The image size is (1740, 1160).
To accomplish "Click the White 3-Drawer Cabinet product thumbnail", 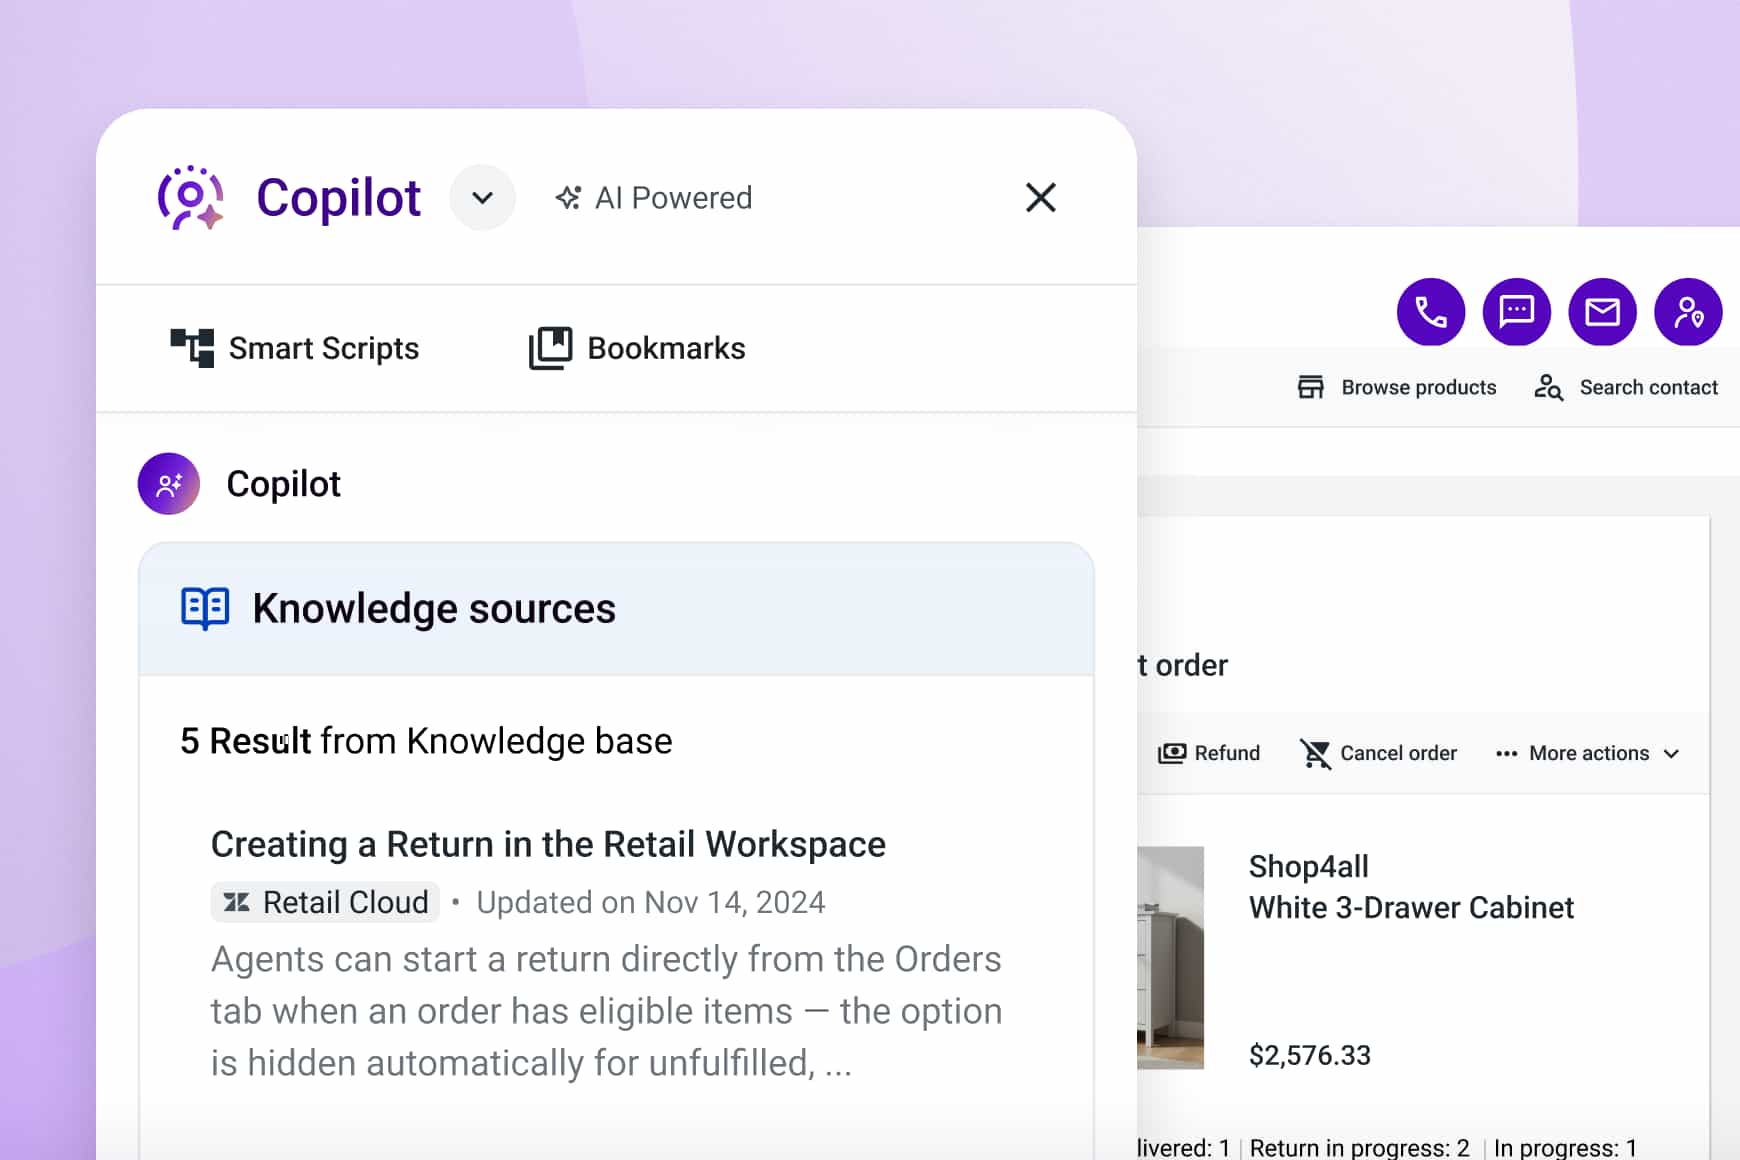I will [1170, 958].
